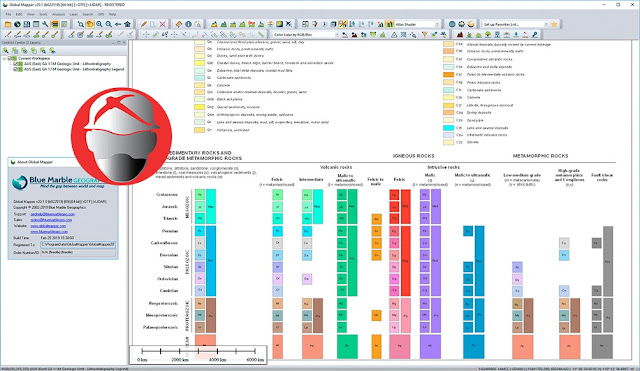This screenshot has width=640, height=371.
Task: Toggle Lithostratigraphy Legend layer checkbox
Action: (x=16, y=69)
